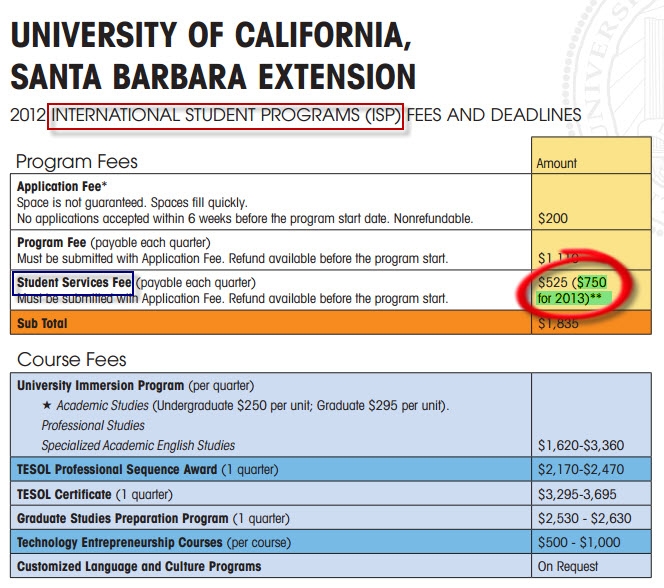This screenshot has width=664, height=588.
Task: Click Graduate Studies Preparation Program label
Action: [122, 519]
